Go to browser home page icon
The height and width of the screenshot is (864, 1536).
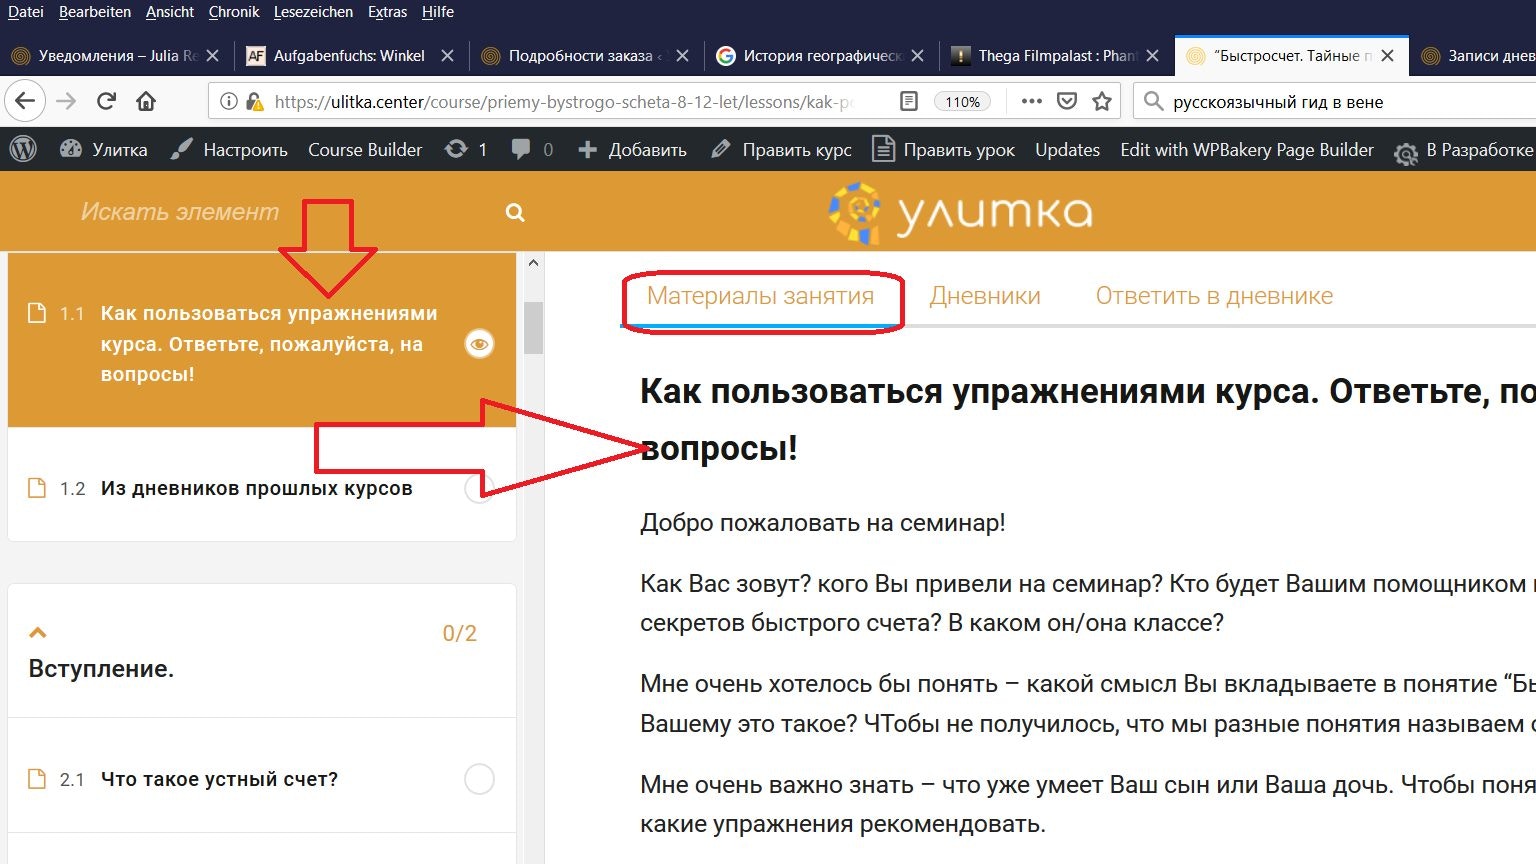coord(146,101)
